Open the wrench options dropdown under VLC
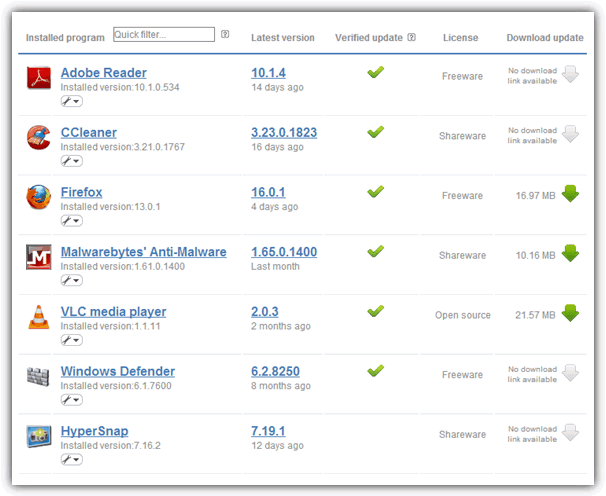606x496 pixels. (71, 340)
